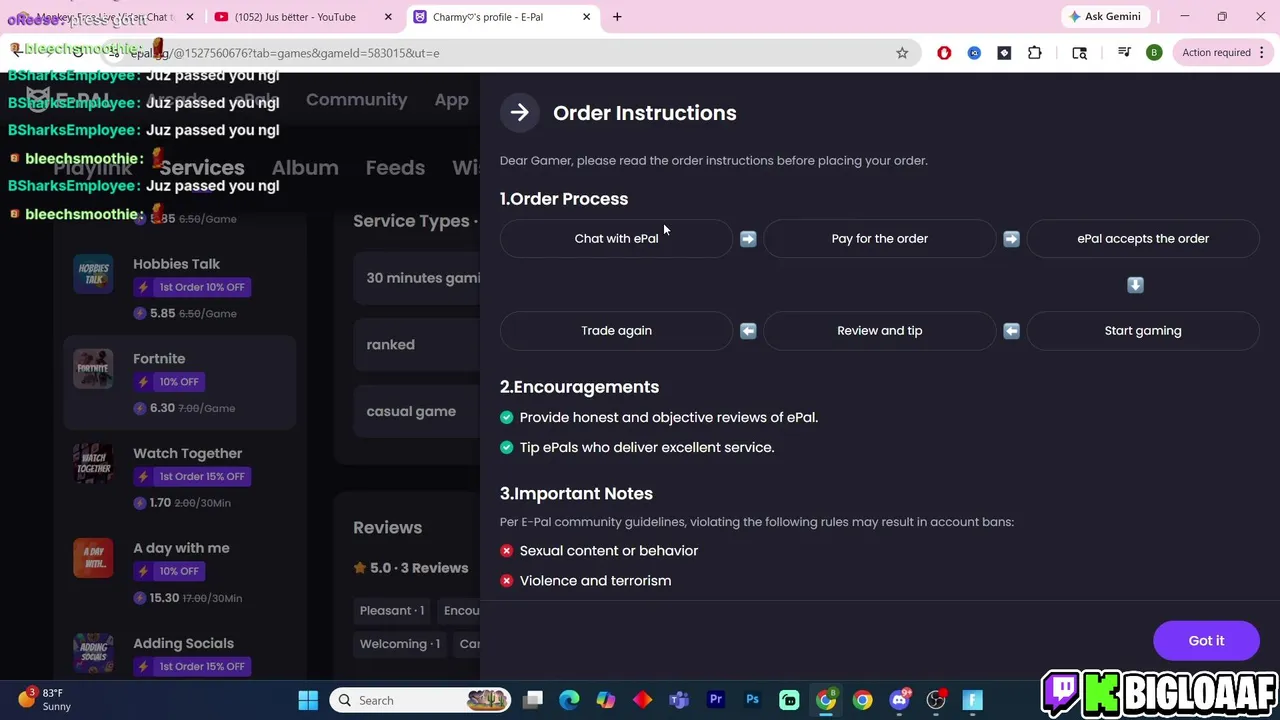Screen dimensions: 1280x720
Task: Open the Windows Start menu
Action: [308, 700]
